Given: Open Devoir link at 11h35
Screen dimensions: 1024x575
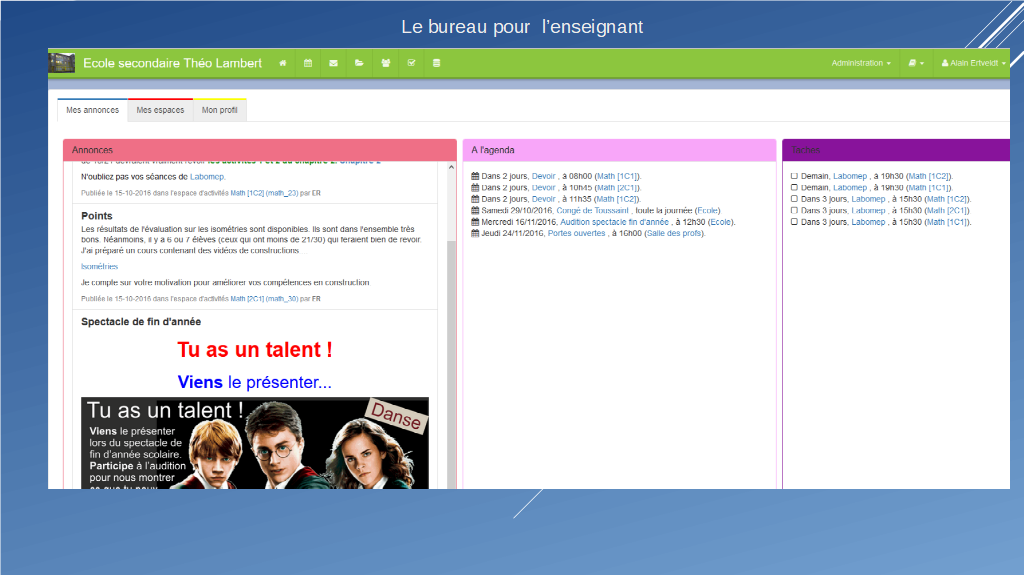Looking at the screenshot, I should tap(543, 199).
